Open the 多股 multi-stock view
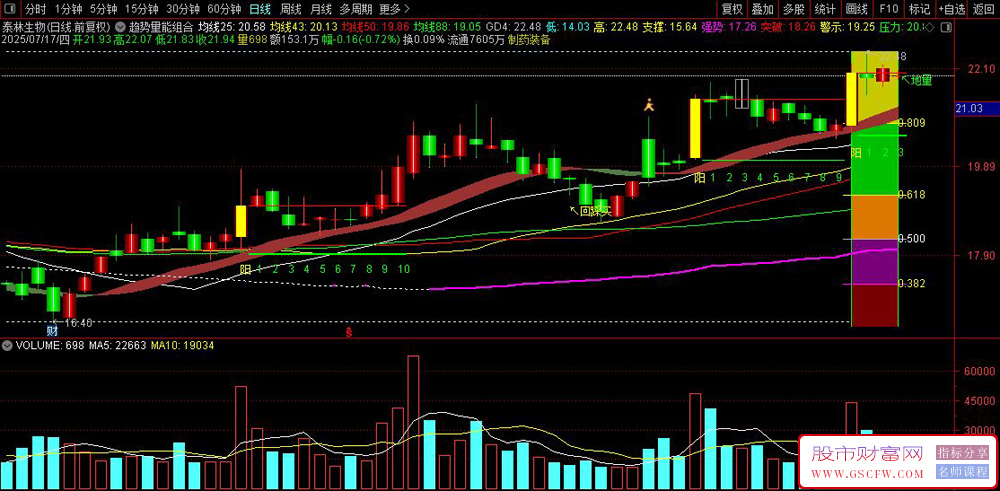Screen dimensions: 1000x491 [x=794, y=9]
